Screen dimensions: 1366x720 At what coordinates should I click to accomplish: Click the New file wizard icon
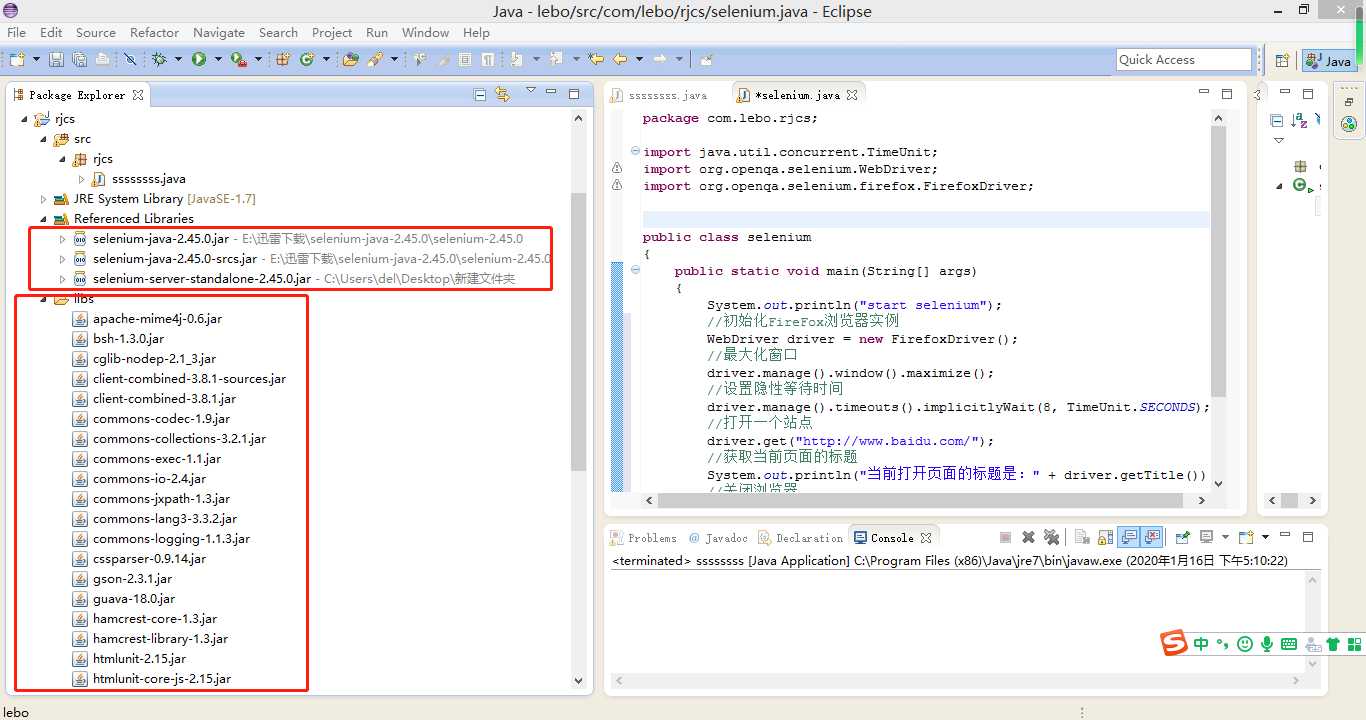click(x=17, y=60)
